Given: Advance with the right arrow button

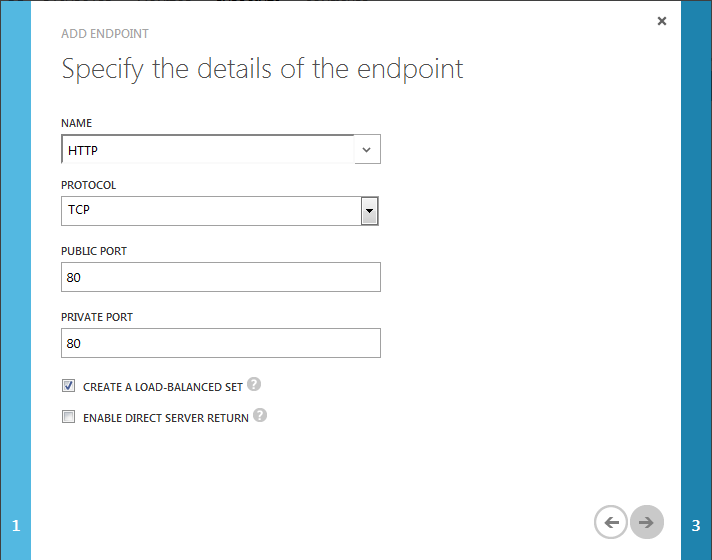Looking at the screenshot, I should pos(647,522).
